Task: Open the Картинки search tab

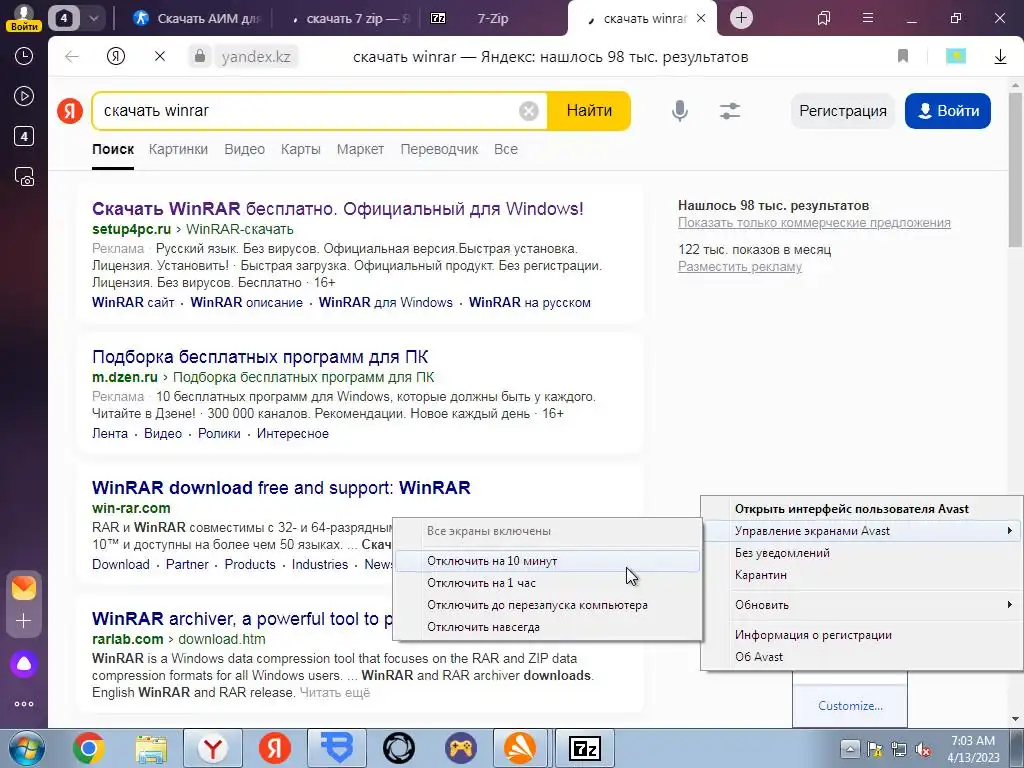Action: tap(178, 150)
